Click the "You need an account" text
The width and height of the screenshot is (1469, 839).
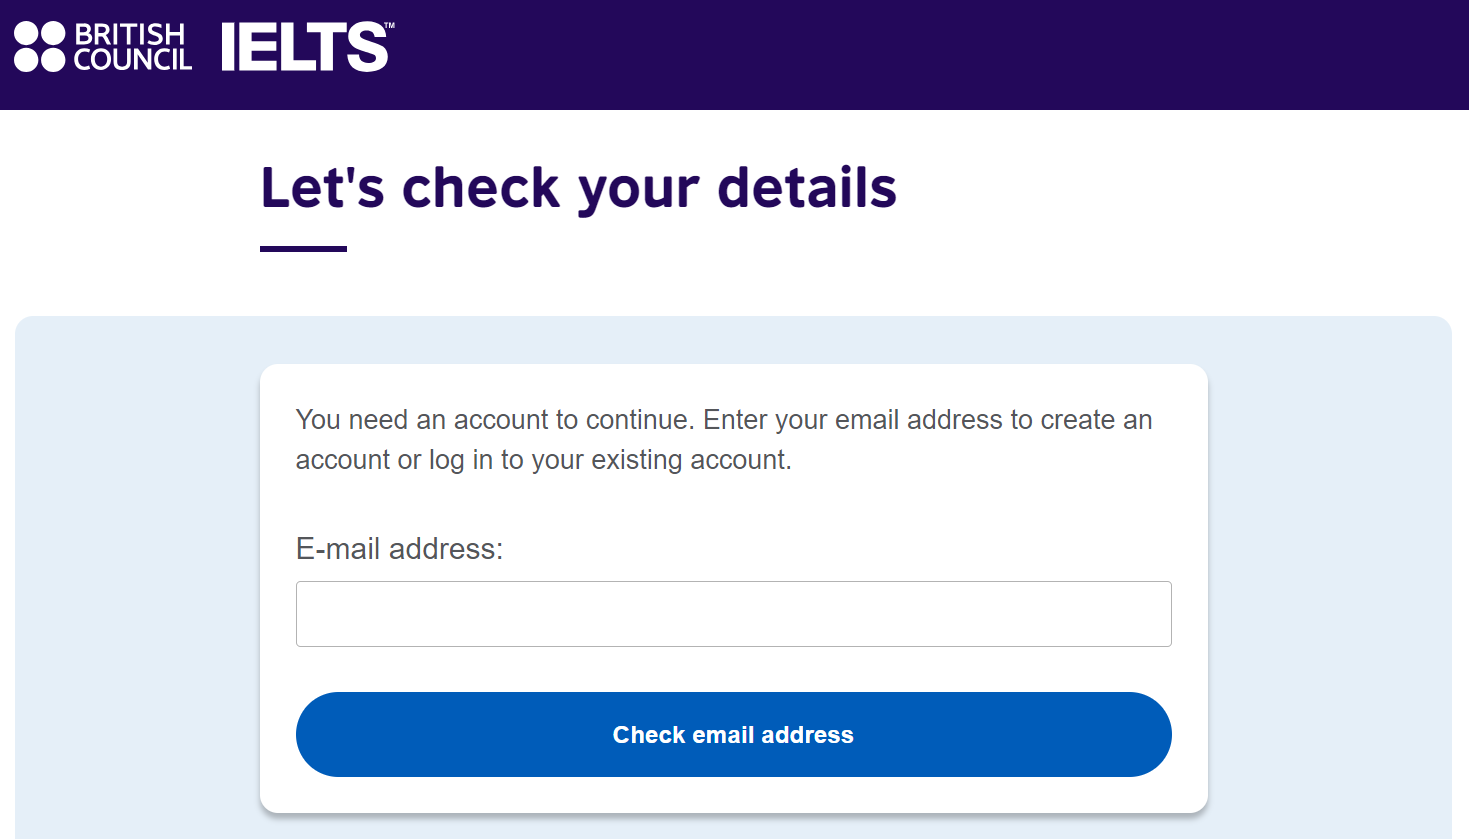(x=402, y=420)
